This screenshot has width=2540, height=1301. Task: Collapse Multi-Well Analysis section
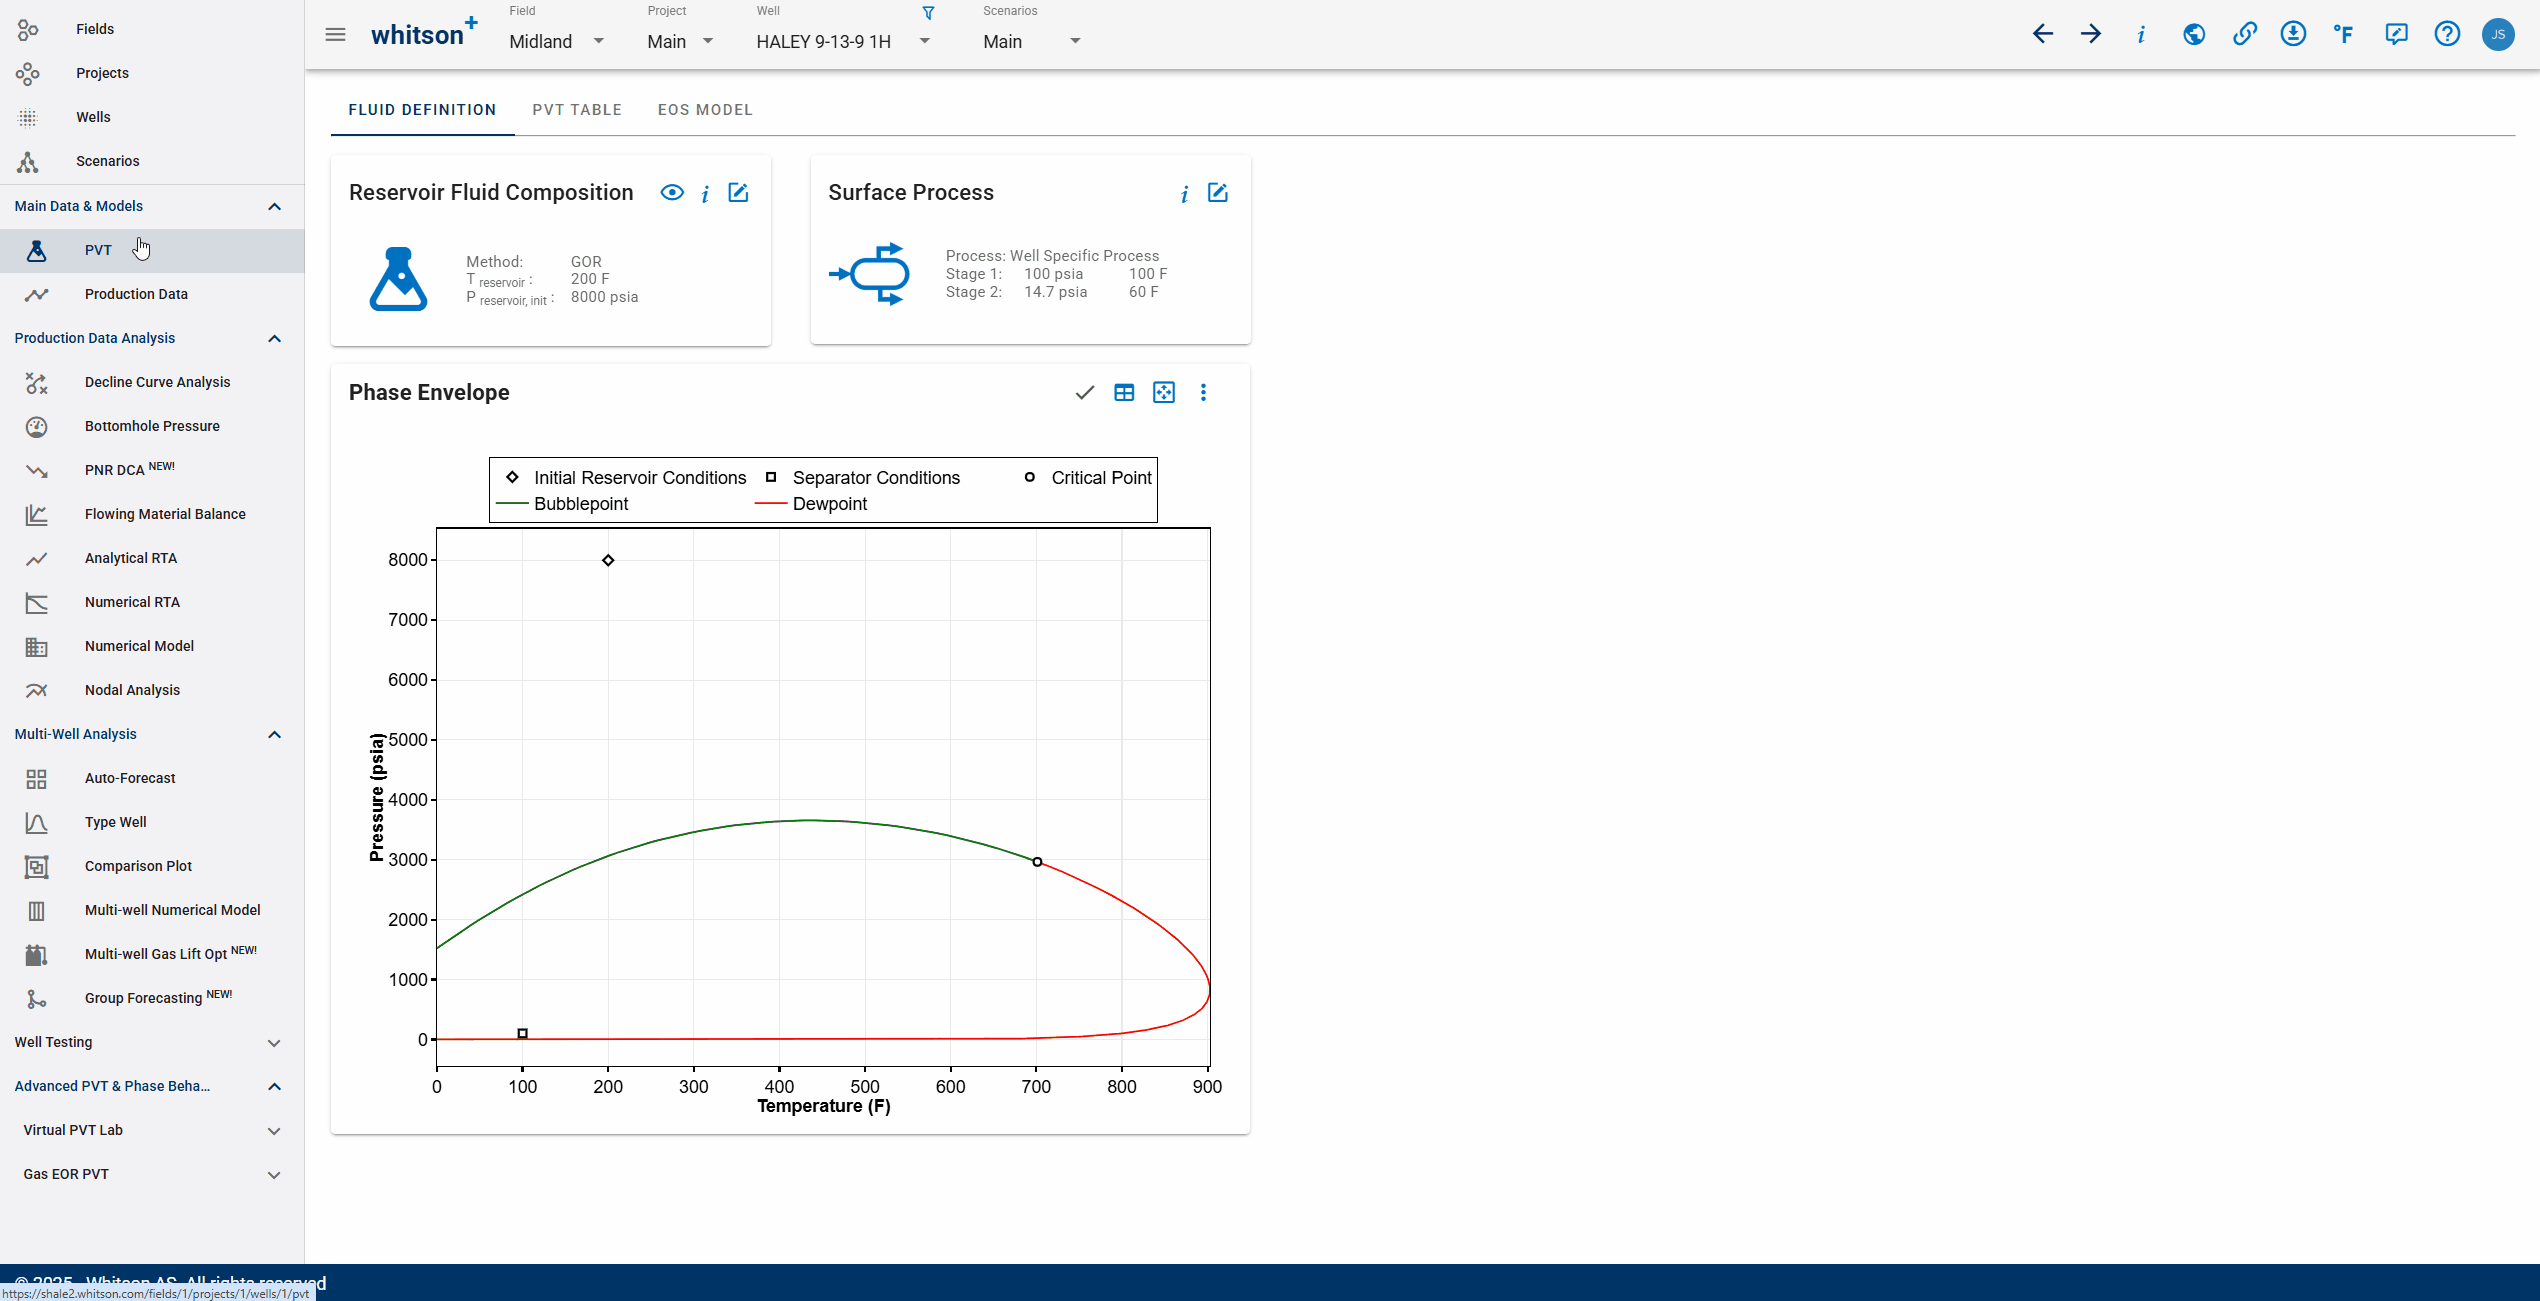[x=274, y=735]
